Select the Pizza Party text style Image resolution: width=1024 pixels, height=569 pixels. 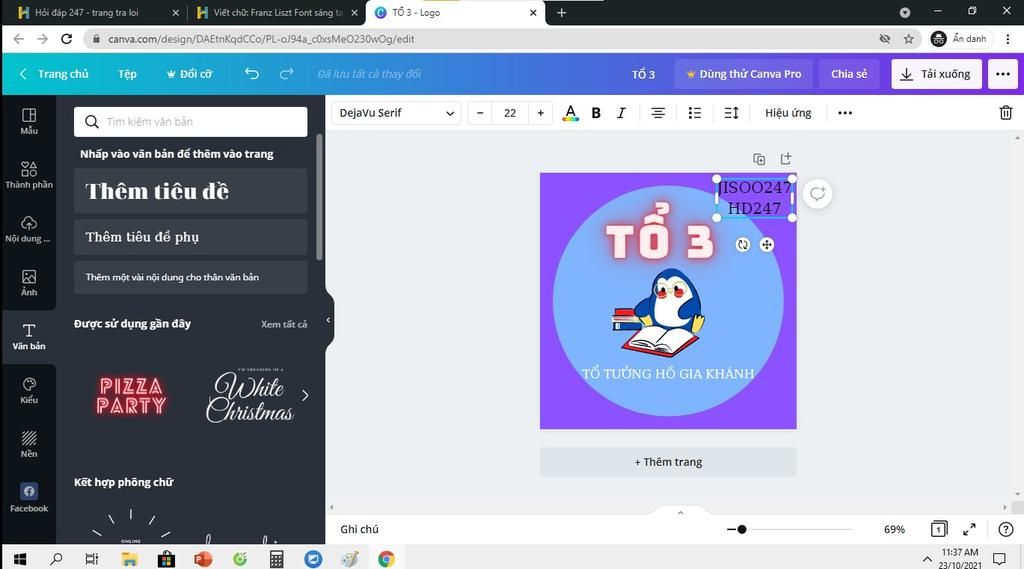click(131, 395)
